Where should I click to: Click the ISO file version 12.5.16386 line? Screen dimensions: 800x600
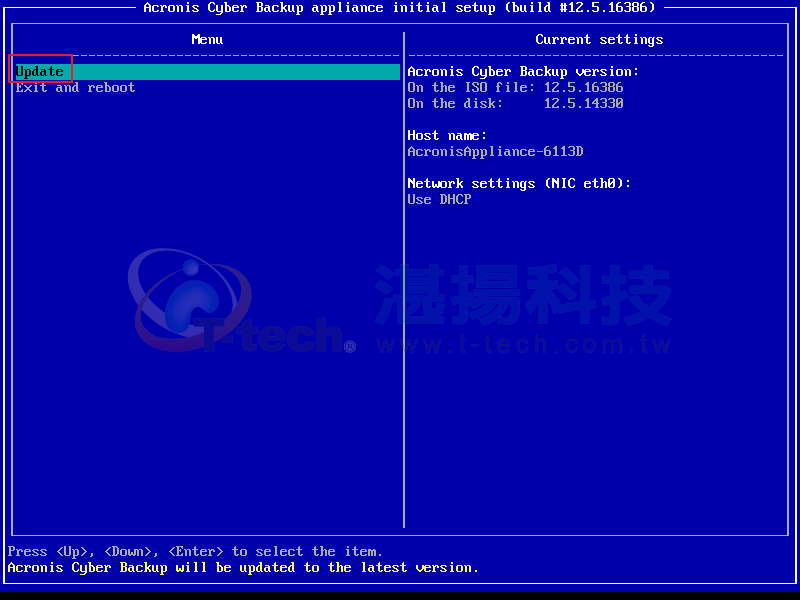515,88
